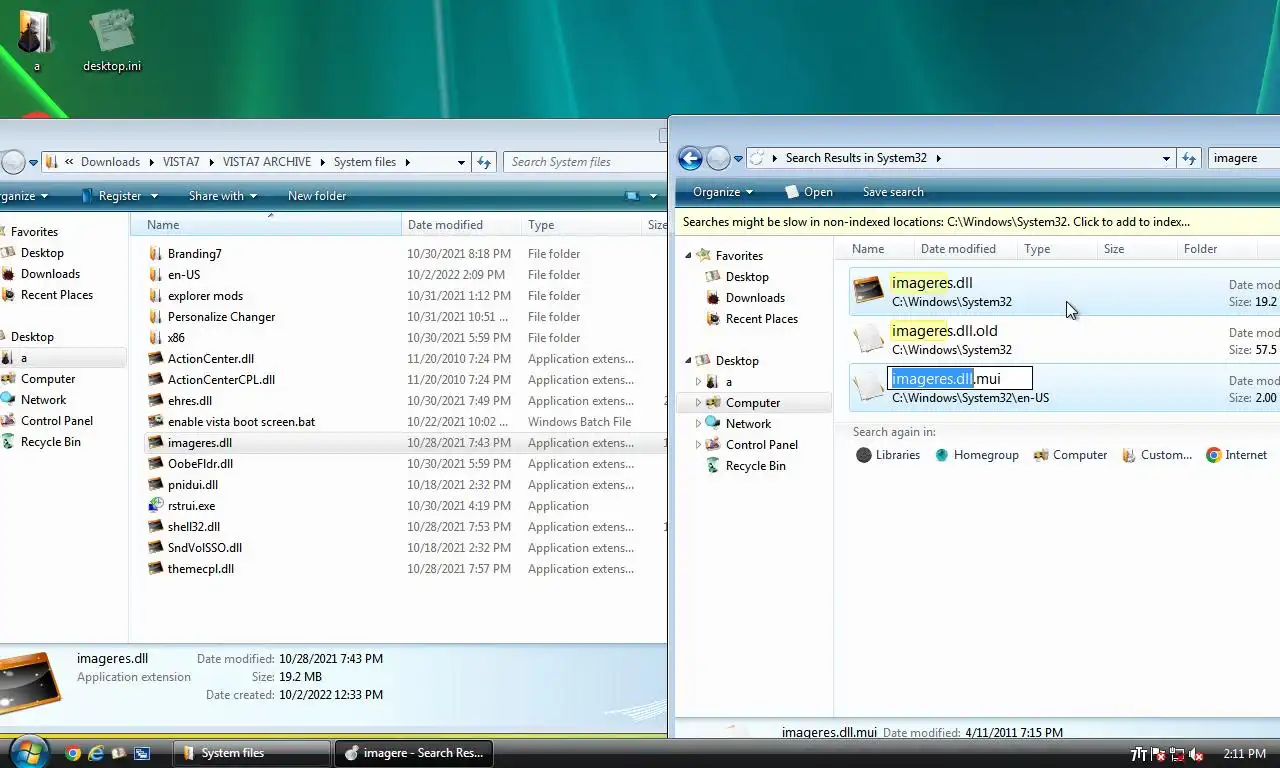The image size is (1280, 768).
Task: Select imageres.dll.old file icon in search results
Action: (x=868, y=339)
